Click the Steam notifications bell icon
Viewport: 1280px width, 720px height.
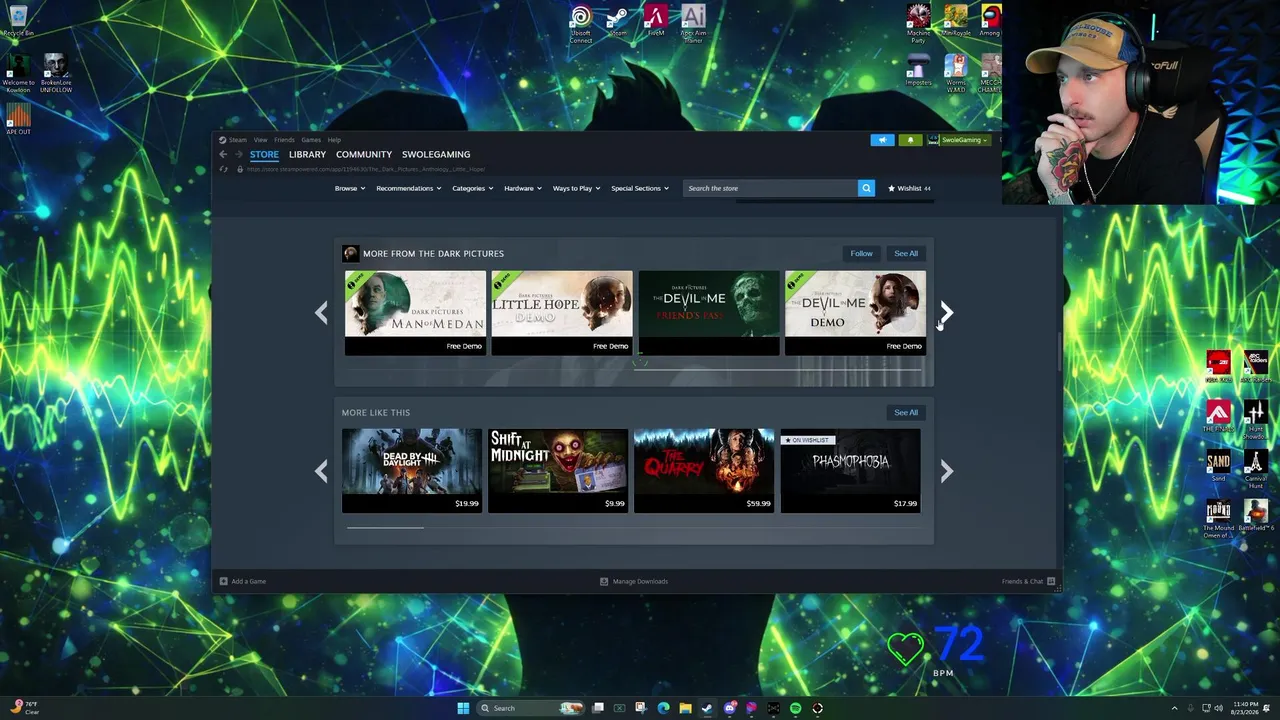910,140
